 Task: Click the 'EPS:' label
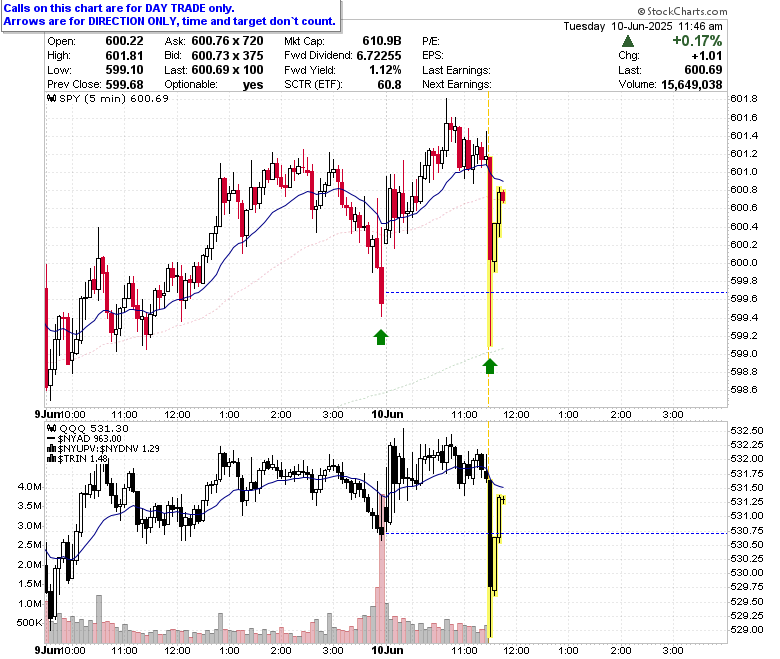[432, 56]
